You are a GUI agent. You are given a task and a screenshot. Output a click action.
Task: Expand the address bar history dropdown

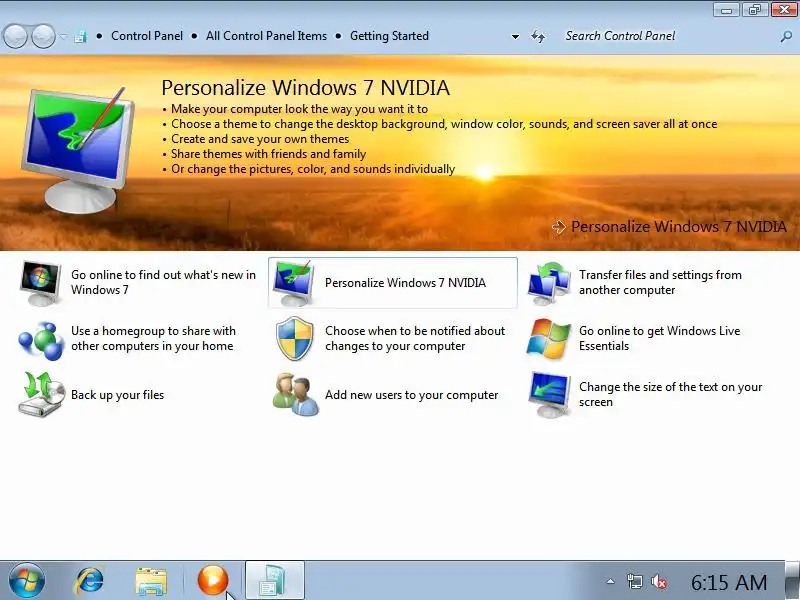[515, 36]
